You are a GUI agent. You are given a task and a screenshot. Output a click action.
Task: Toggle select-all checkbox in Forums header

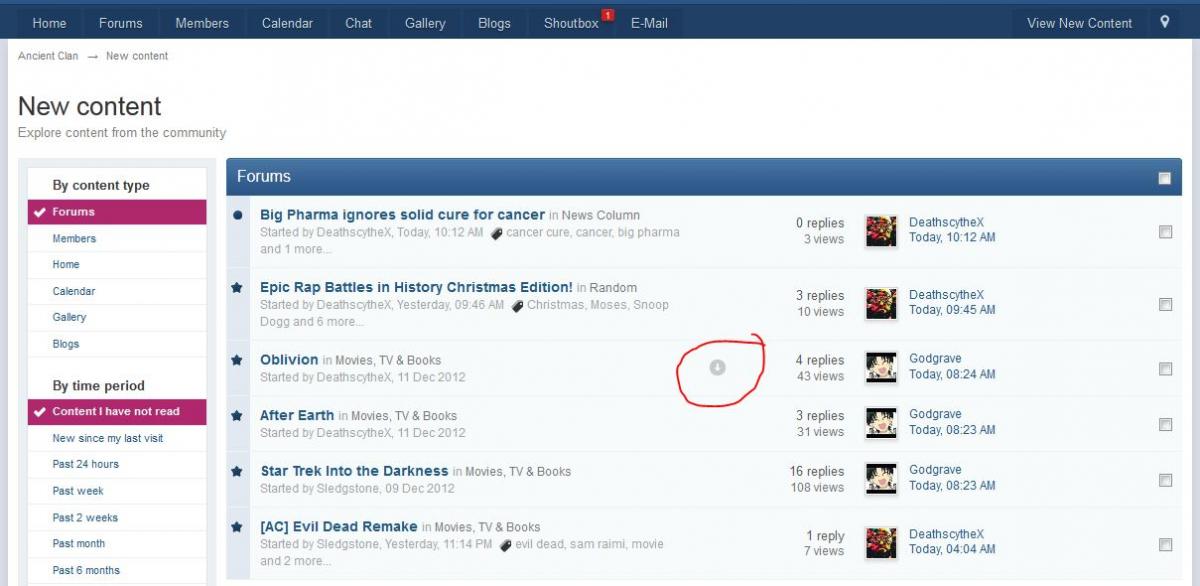coord(1164,178)
